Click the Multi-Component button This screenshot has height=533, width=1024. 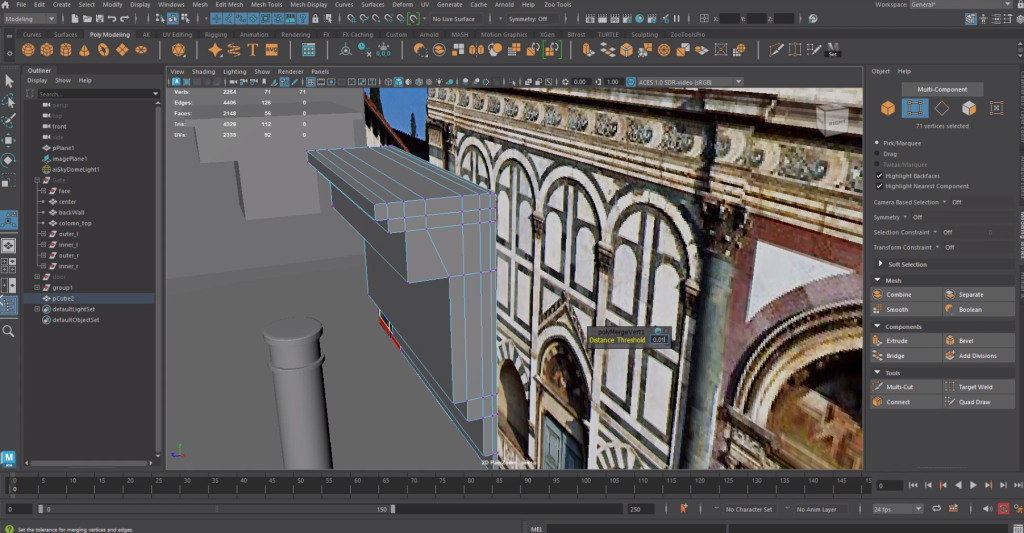942,89
